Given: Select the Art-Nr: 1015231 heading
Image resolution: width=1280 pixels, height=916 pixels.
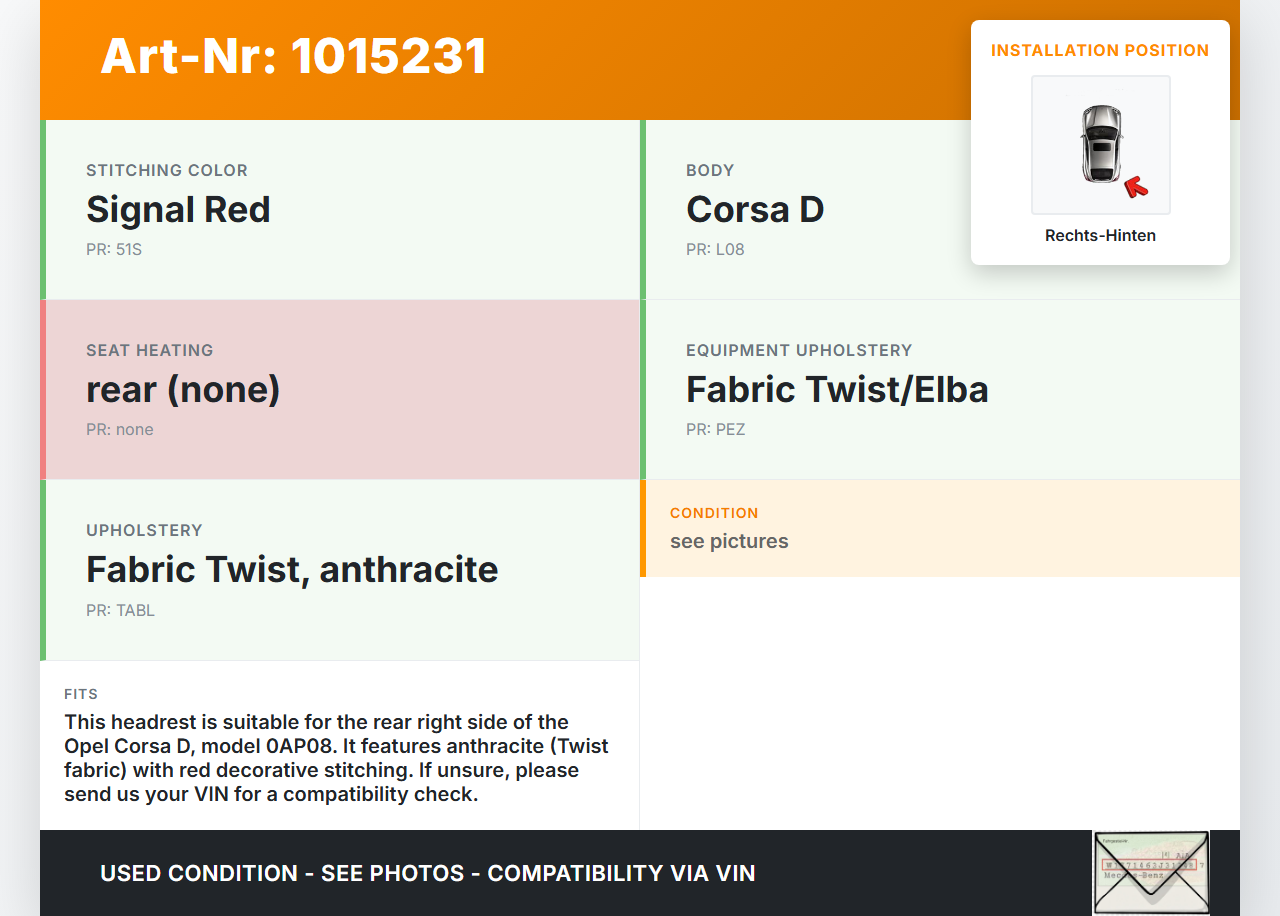Looking at the screenshot, I should (x=294, y=57).
